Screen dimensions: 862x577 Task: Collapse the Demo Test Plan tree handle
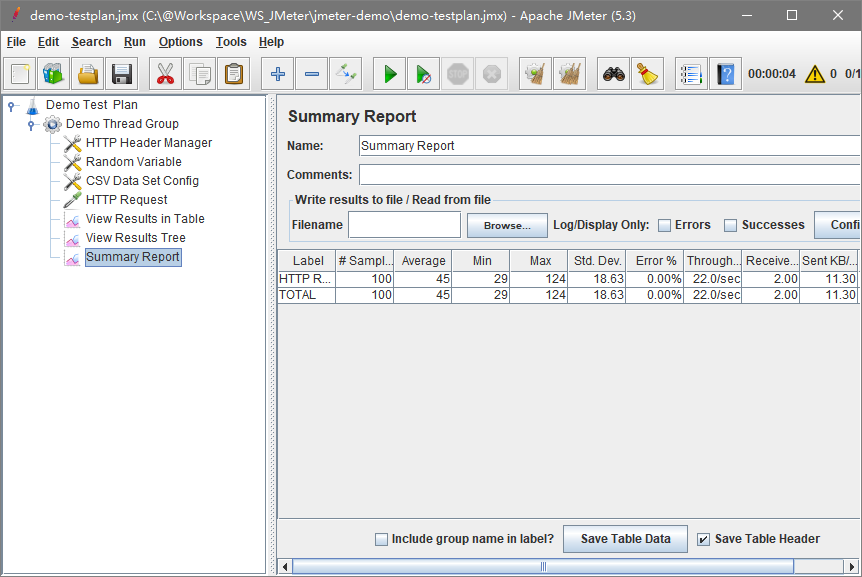coord(11,106)
